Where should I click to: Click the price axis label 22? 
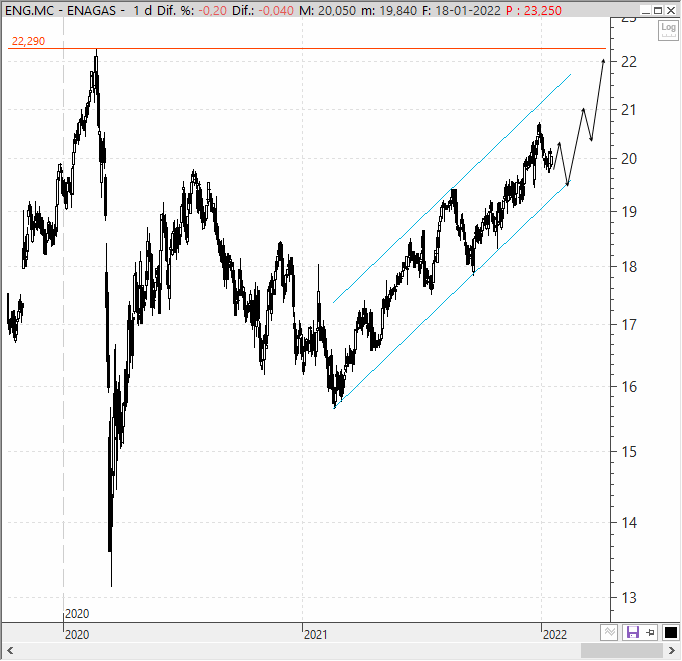coord(629,62)
